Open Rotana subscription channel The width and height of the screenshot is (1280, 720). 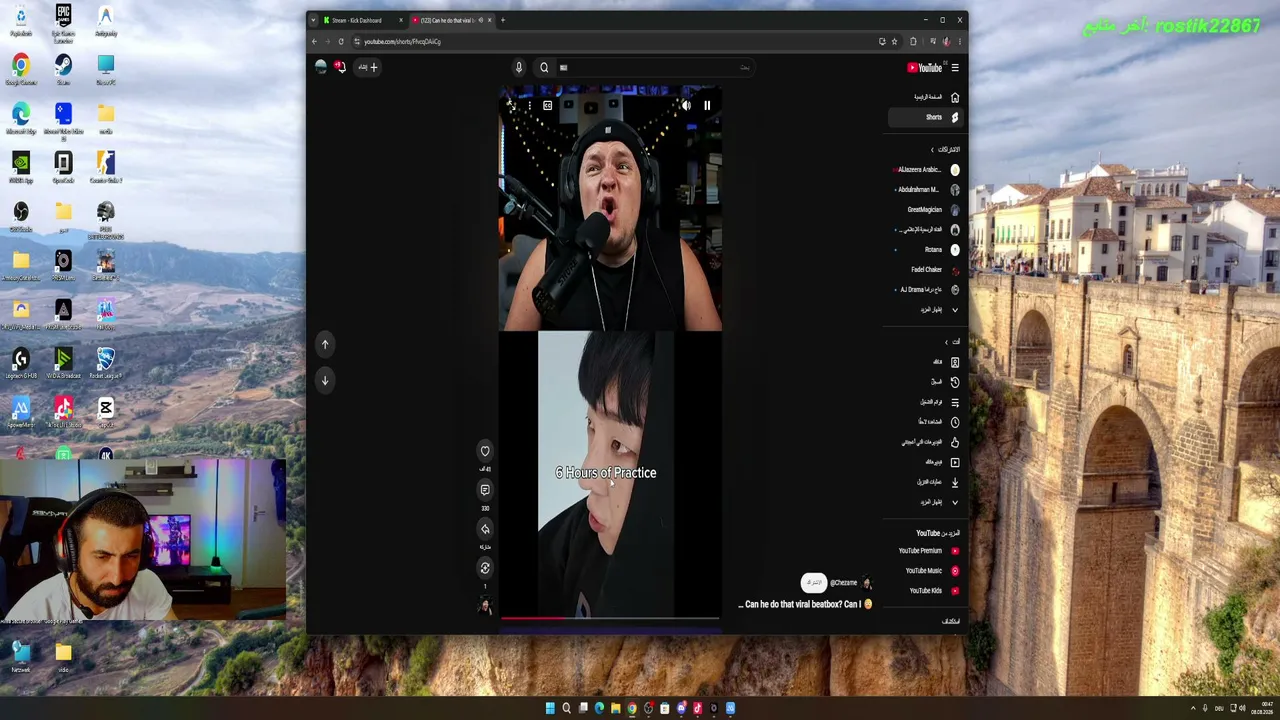coord(926,250)
